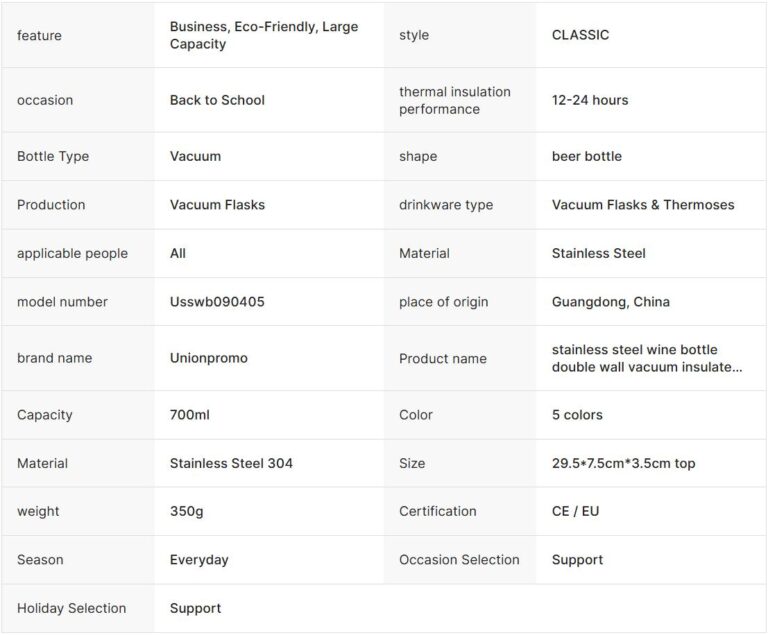Click the 'Guangdong, China' place of origin
Viewport: 768px width, 635px height.
click(610, 302)
